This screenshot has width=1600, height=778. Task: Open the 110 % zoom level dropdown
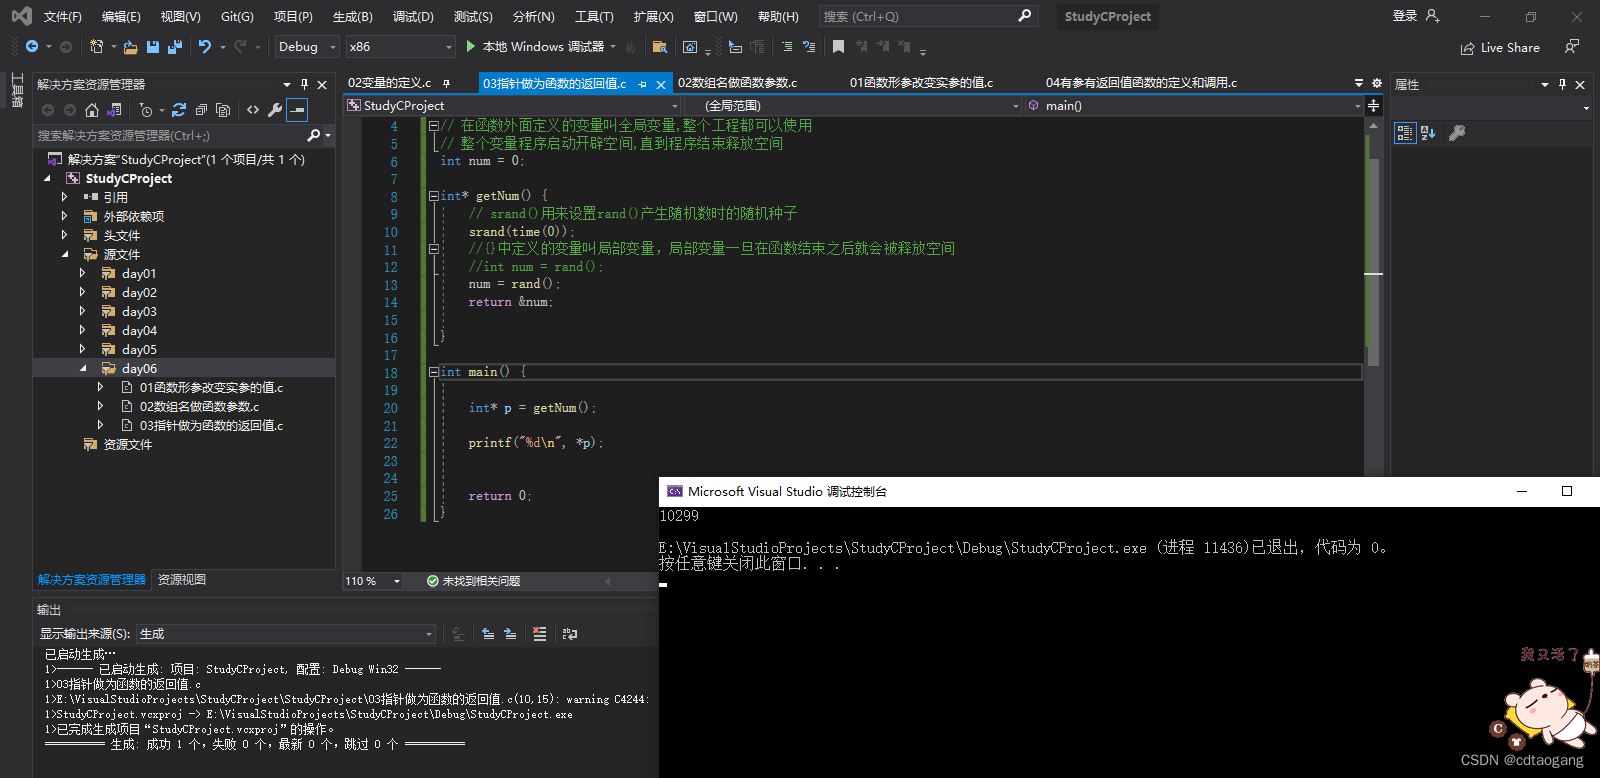point(373,581)
